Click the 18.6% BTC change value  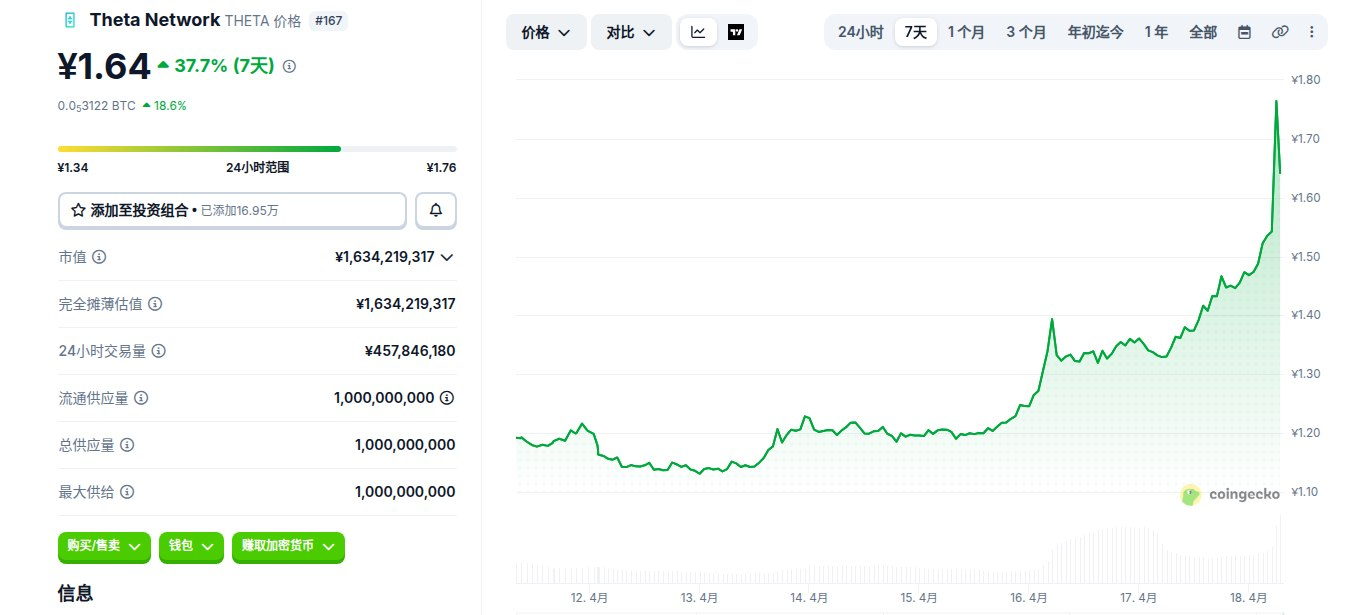(170, 105)
